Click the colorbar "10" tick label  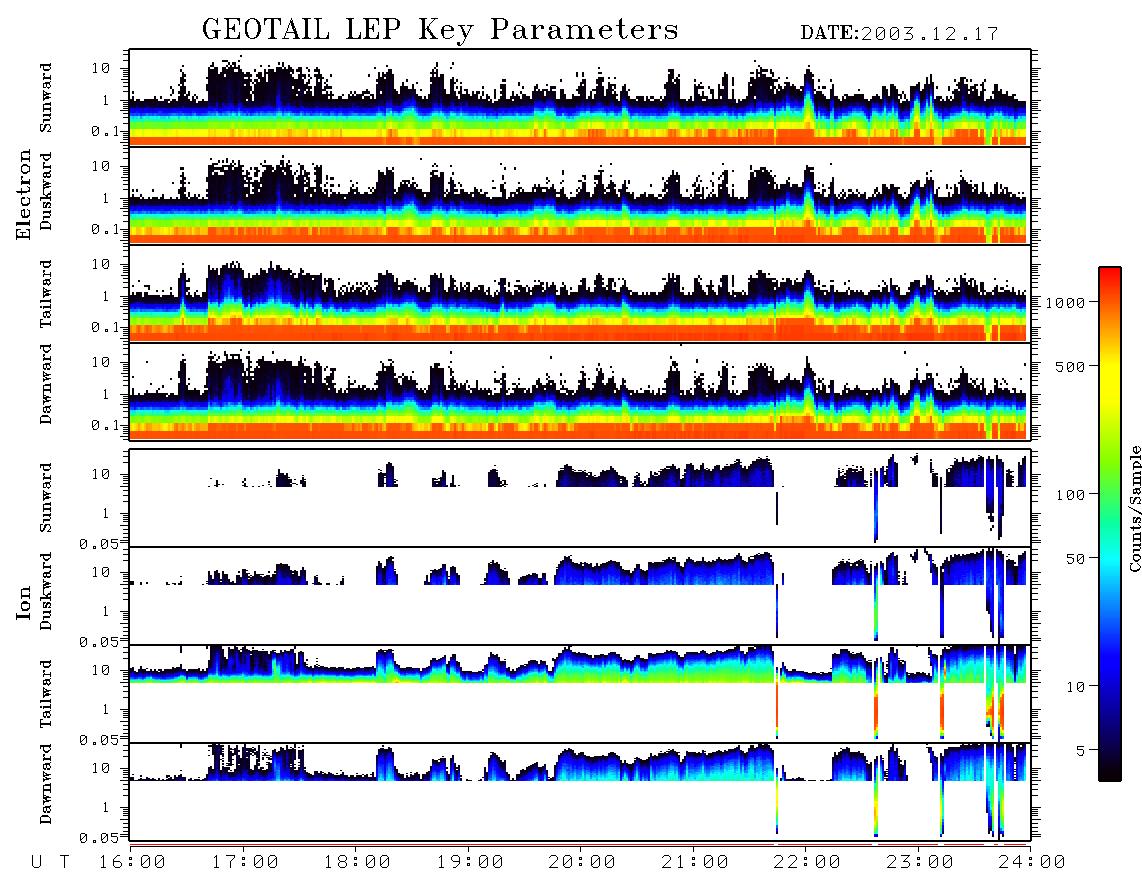tap(1075, 686)
